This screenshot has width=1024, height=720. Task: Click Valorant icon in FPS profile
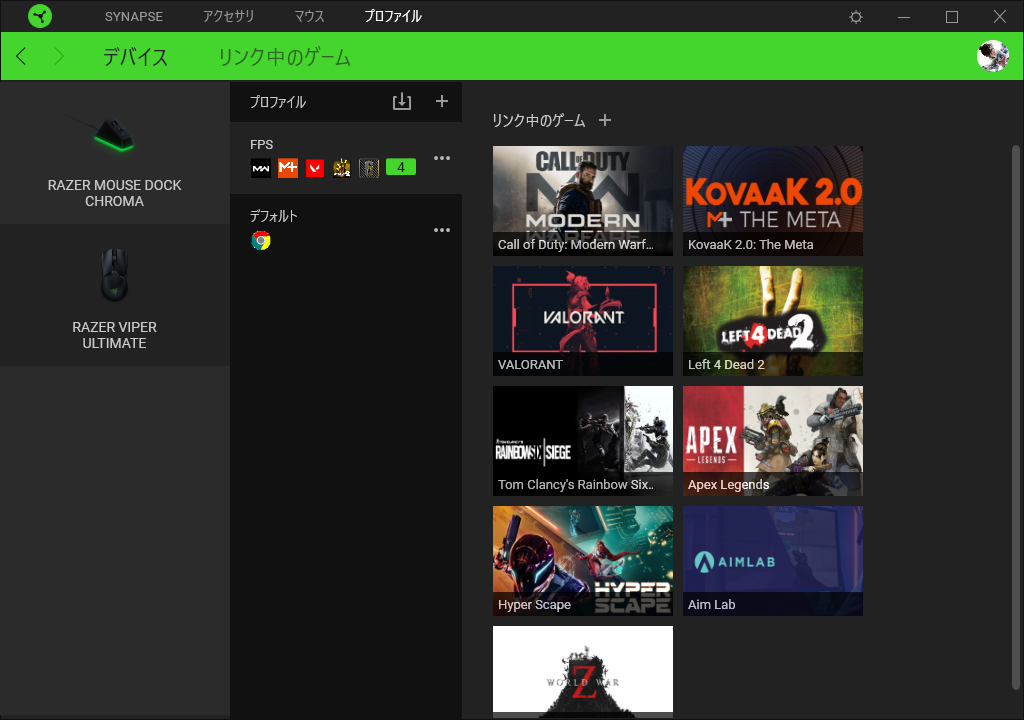[315, 168]
